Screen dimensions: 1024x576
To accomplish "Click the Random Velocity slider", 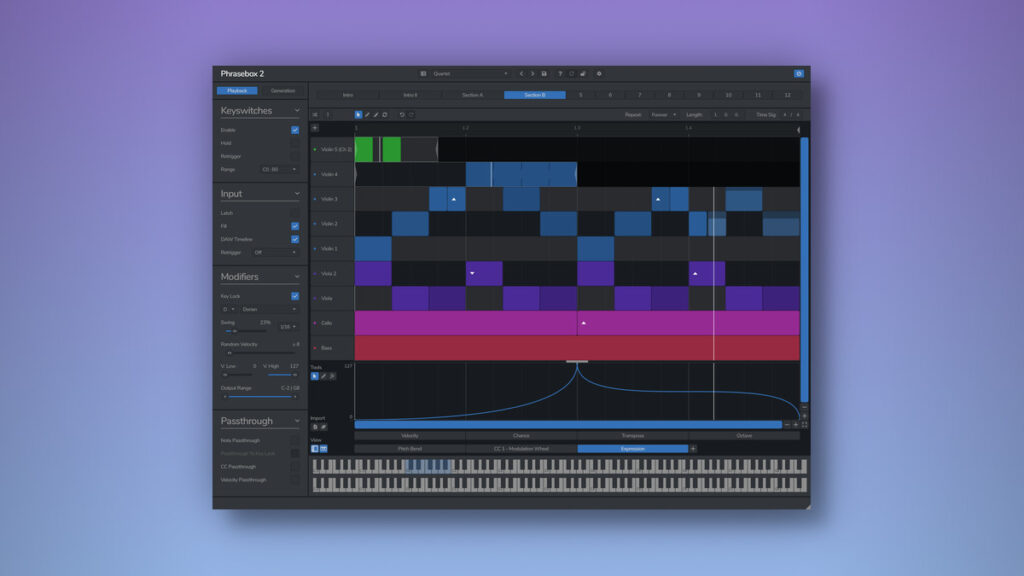I will point(259,353).
